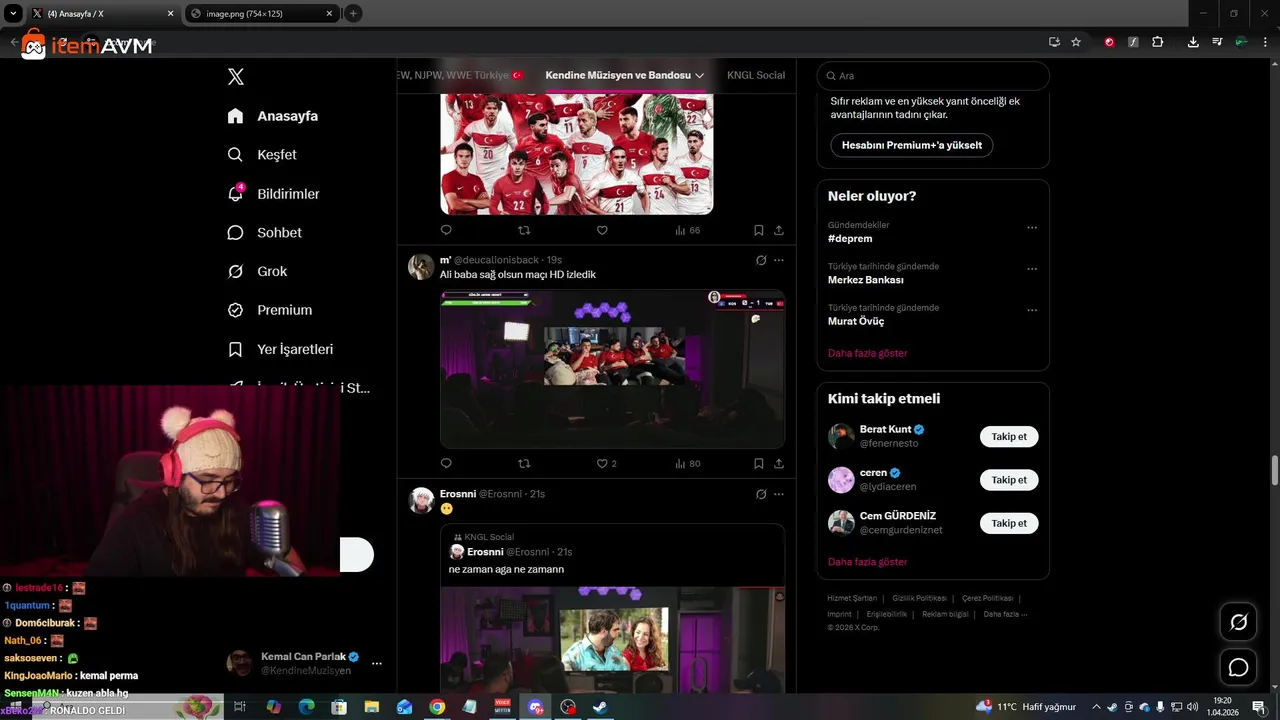Open the #deprem trending topic
The image size is (1280, 720).
coord(850,239)
